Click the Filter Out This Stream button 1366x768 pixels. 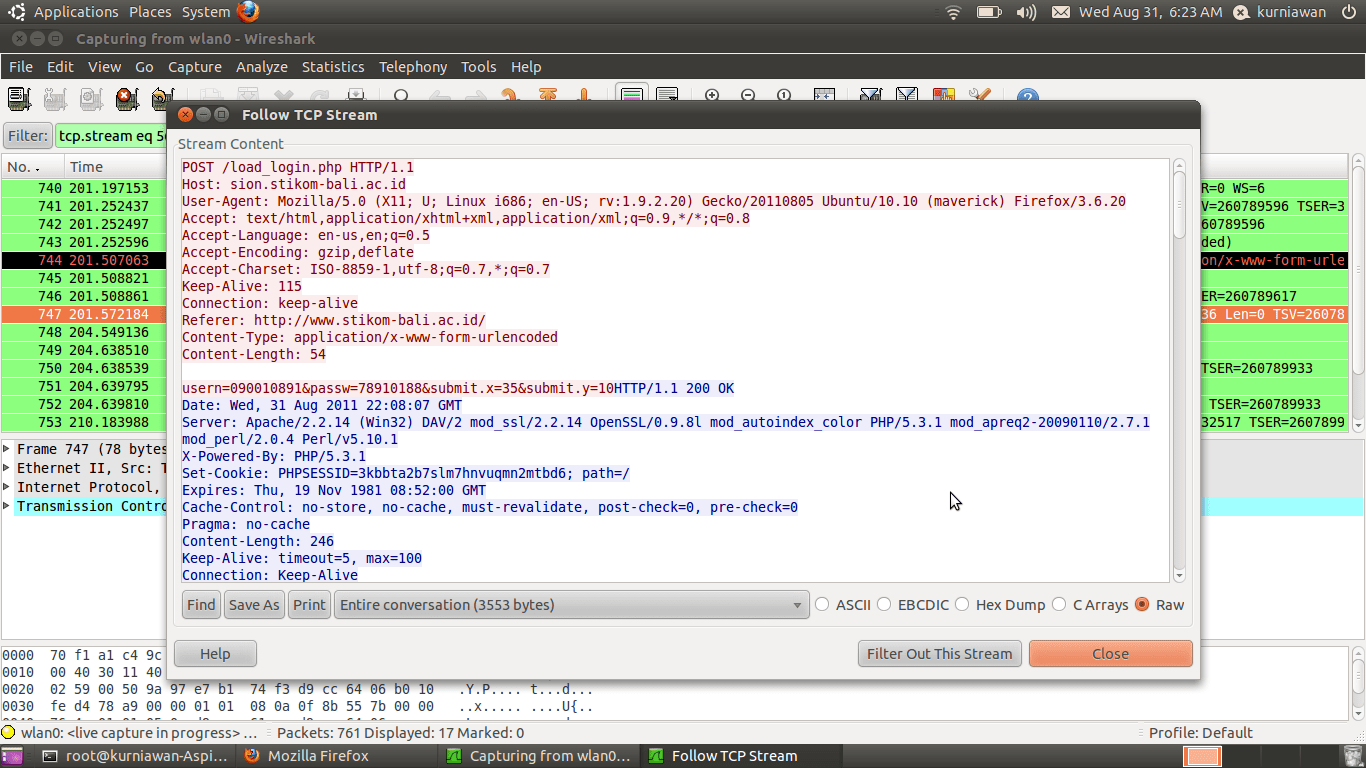[x=940, y=654]
